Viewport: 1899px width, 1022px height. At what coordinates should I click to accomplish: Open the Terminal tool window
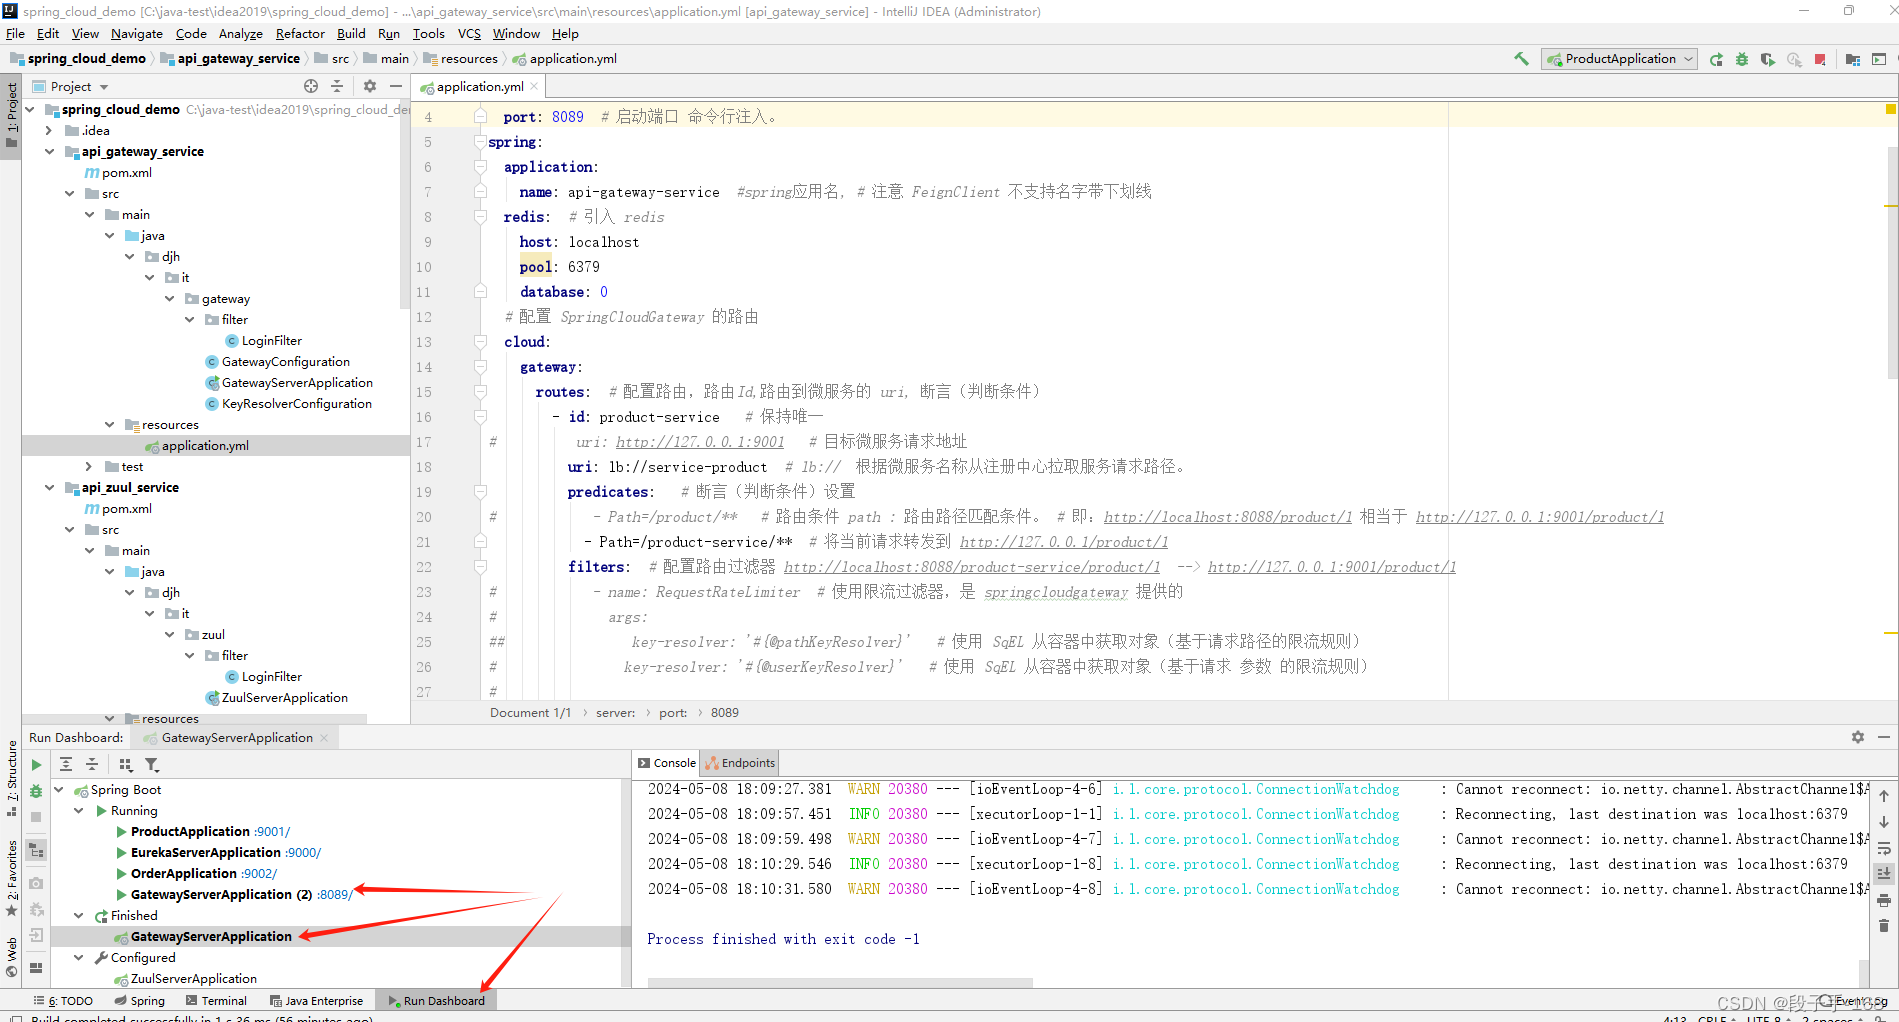(216, 1001)
